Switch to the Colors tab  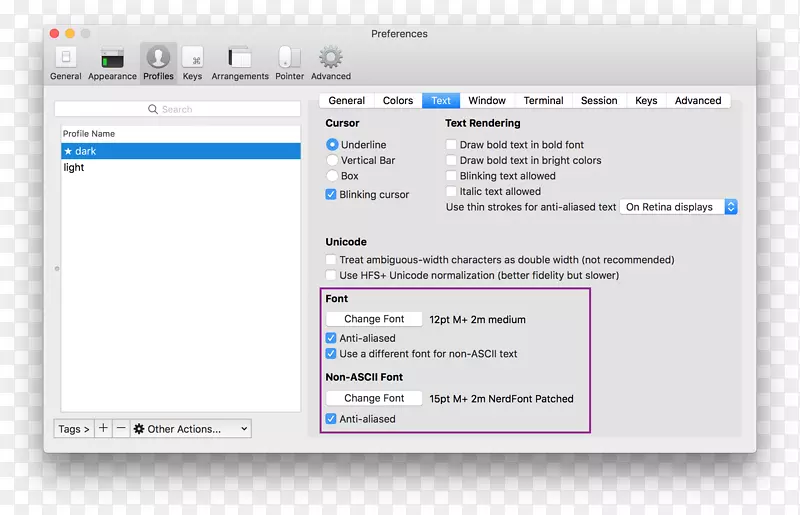pos(398,100)
